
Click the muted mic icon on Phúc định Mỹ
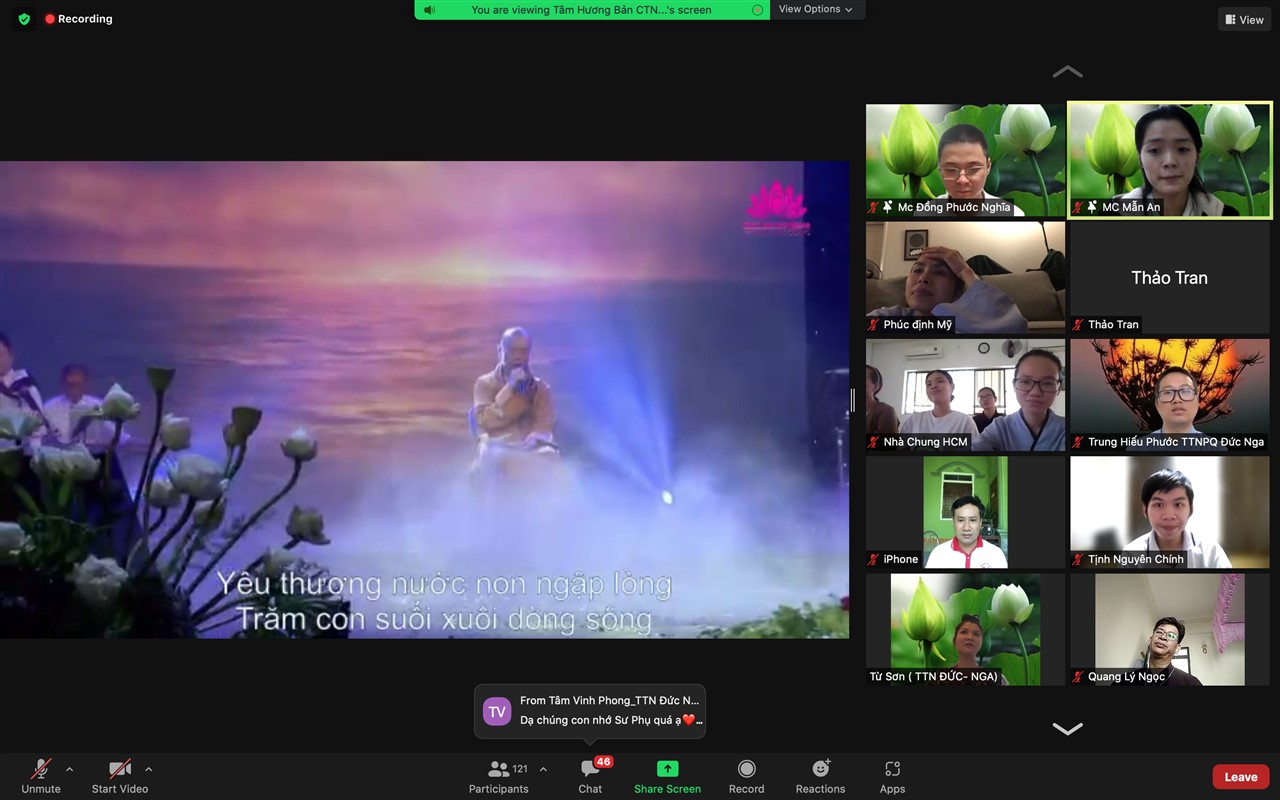[875, 325]
